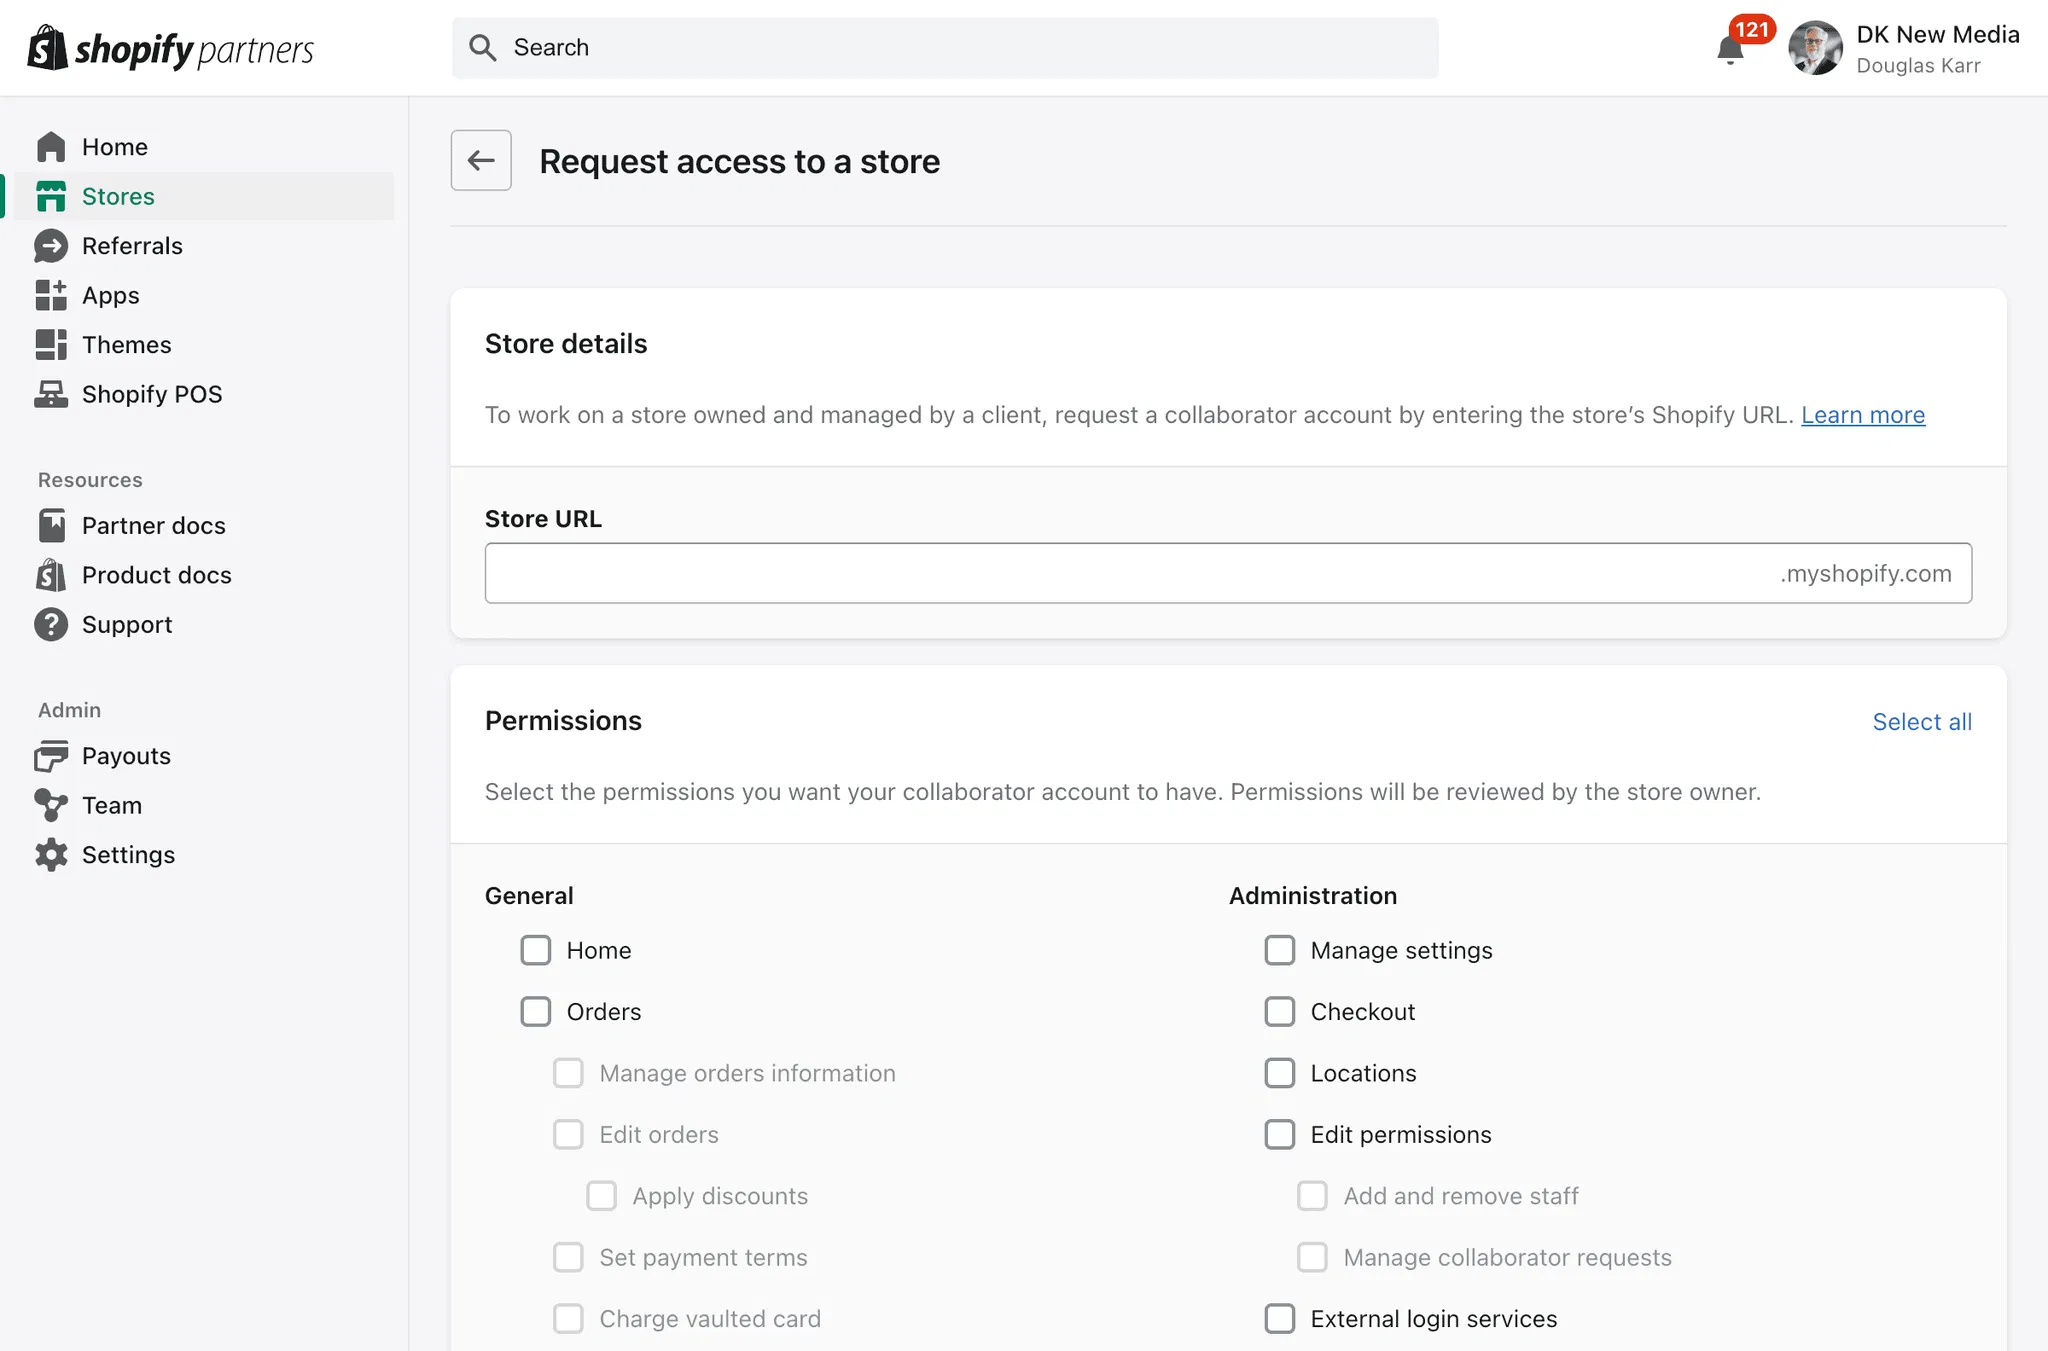Click the Settings gear icon in sidebar

[x=51, y=855]
